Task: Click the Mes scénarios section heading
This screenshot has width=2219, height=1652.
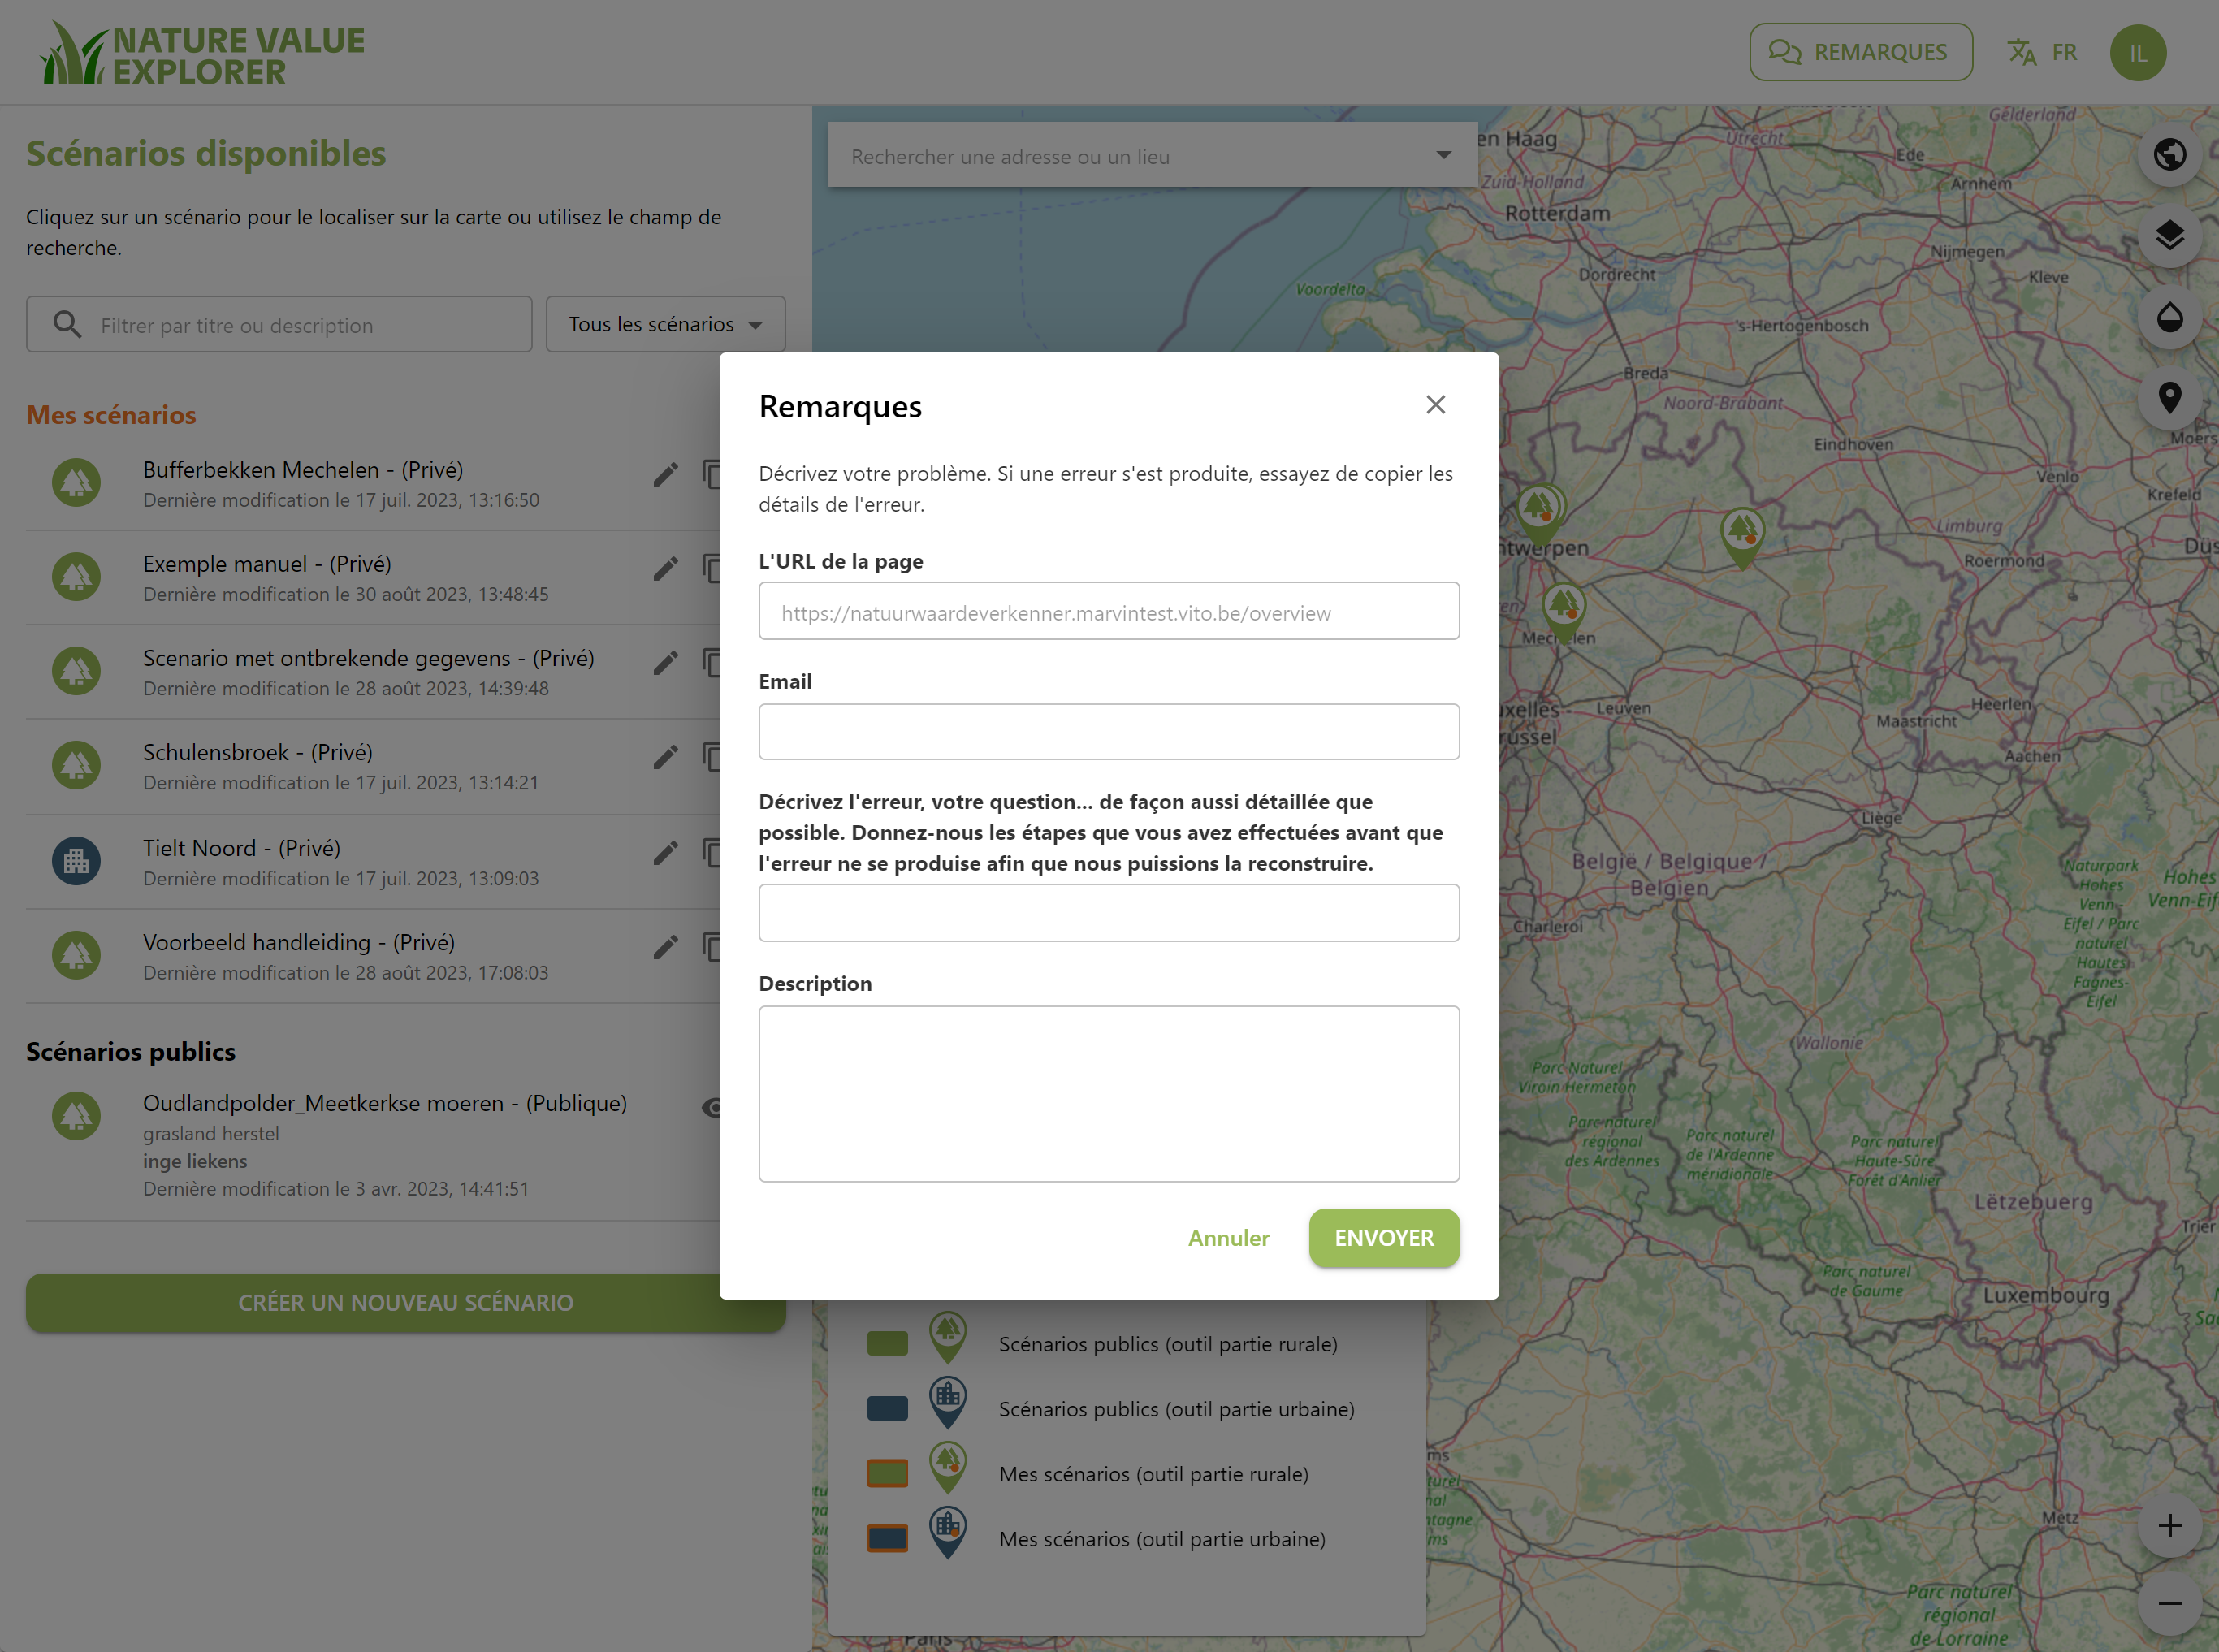Action: [x=111, y=415]
